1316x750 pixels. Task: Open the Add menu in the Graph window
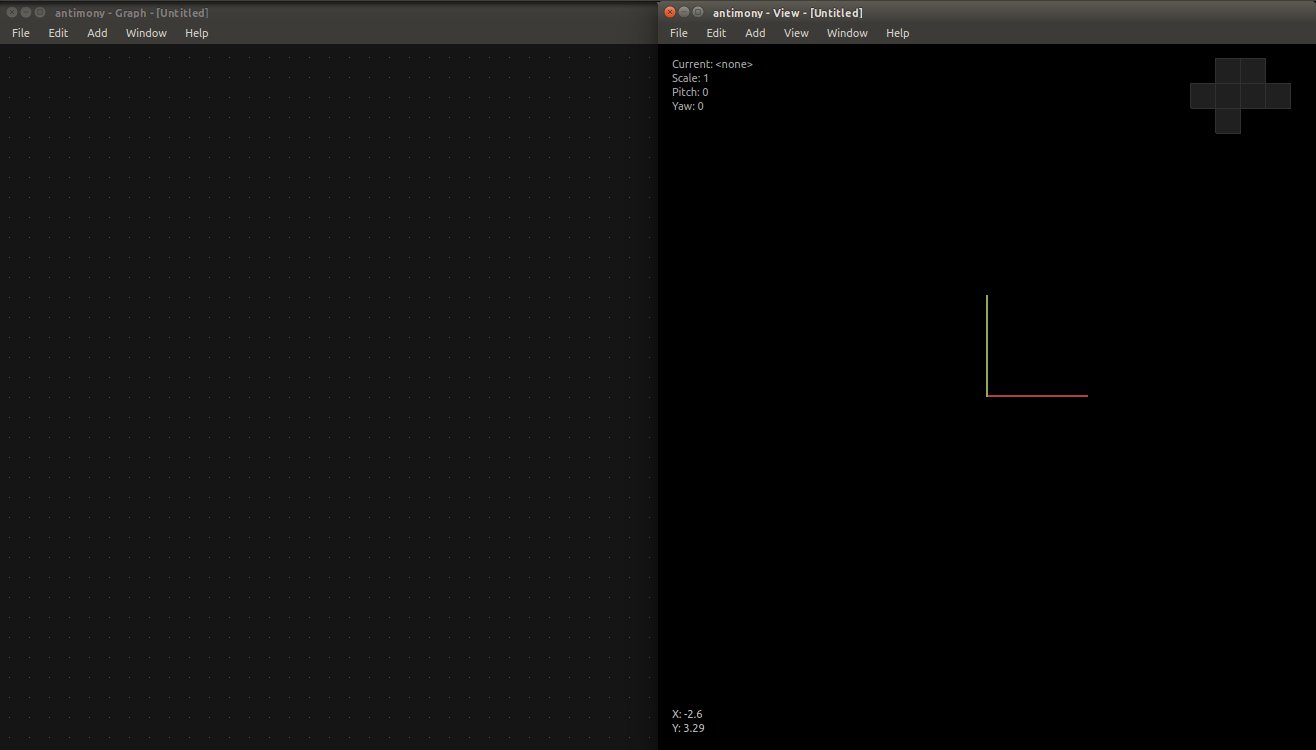click(96, 33)
